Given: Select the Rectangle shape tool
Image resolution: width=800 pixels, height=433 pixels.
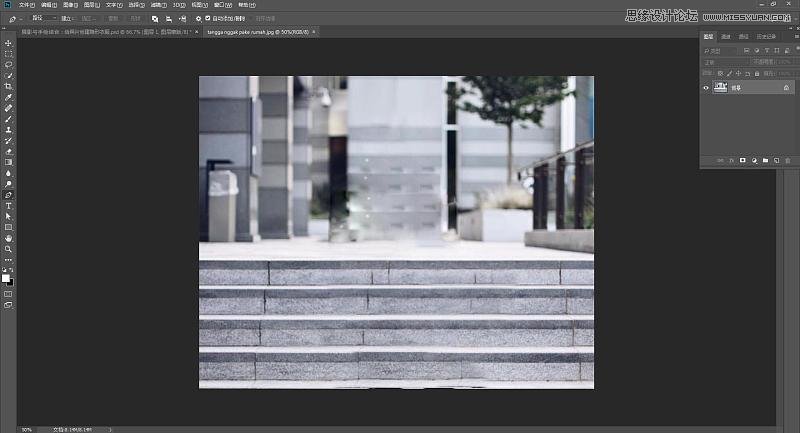Looking at the screenshot, I should [x=8, y=227].
